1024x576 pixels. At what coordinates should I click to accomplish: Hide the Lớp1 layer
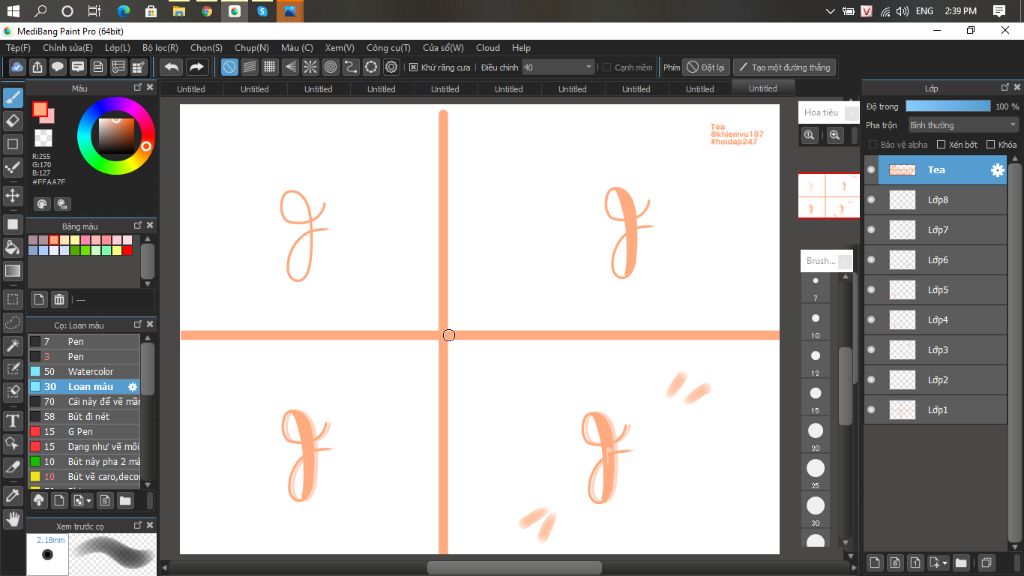coord(871,410)
